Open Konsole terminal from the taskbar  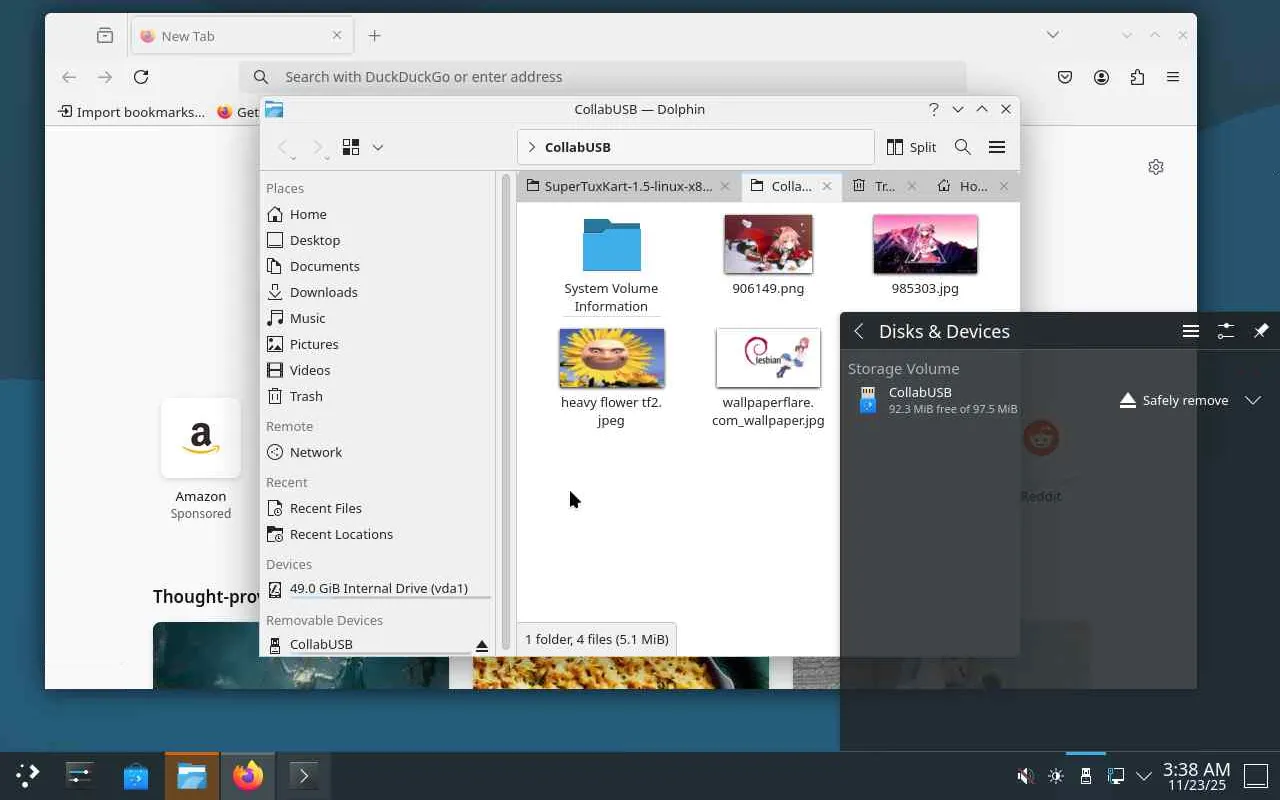[304, 775]
